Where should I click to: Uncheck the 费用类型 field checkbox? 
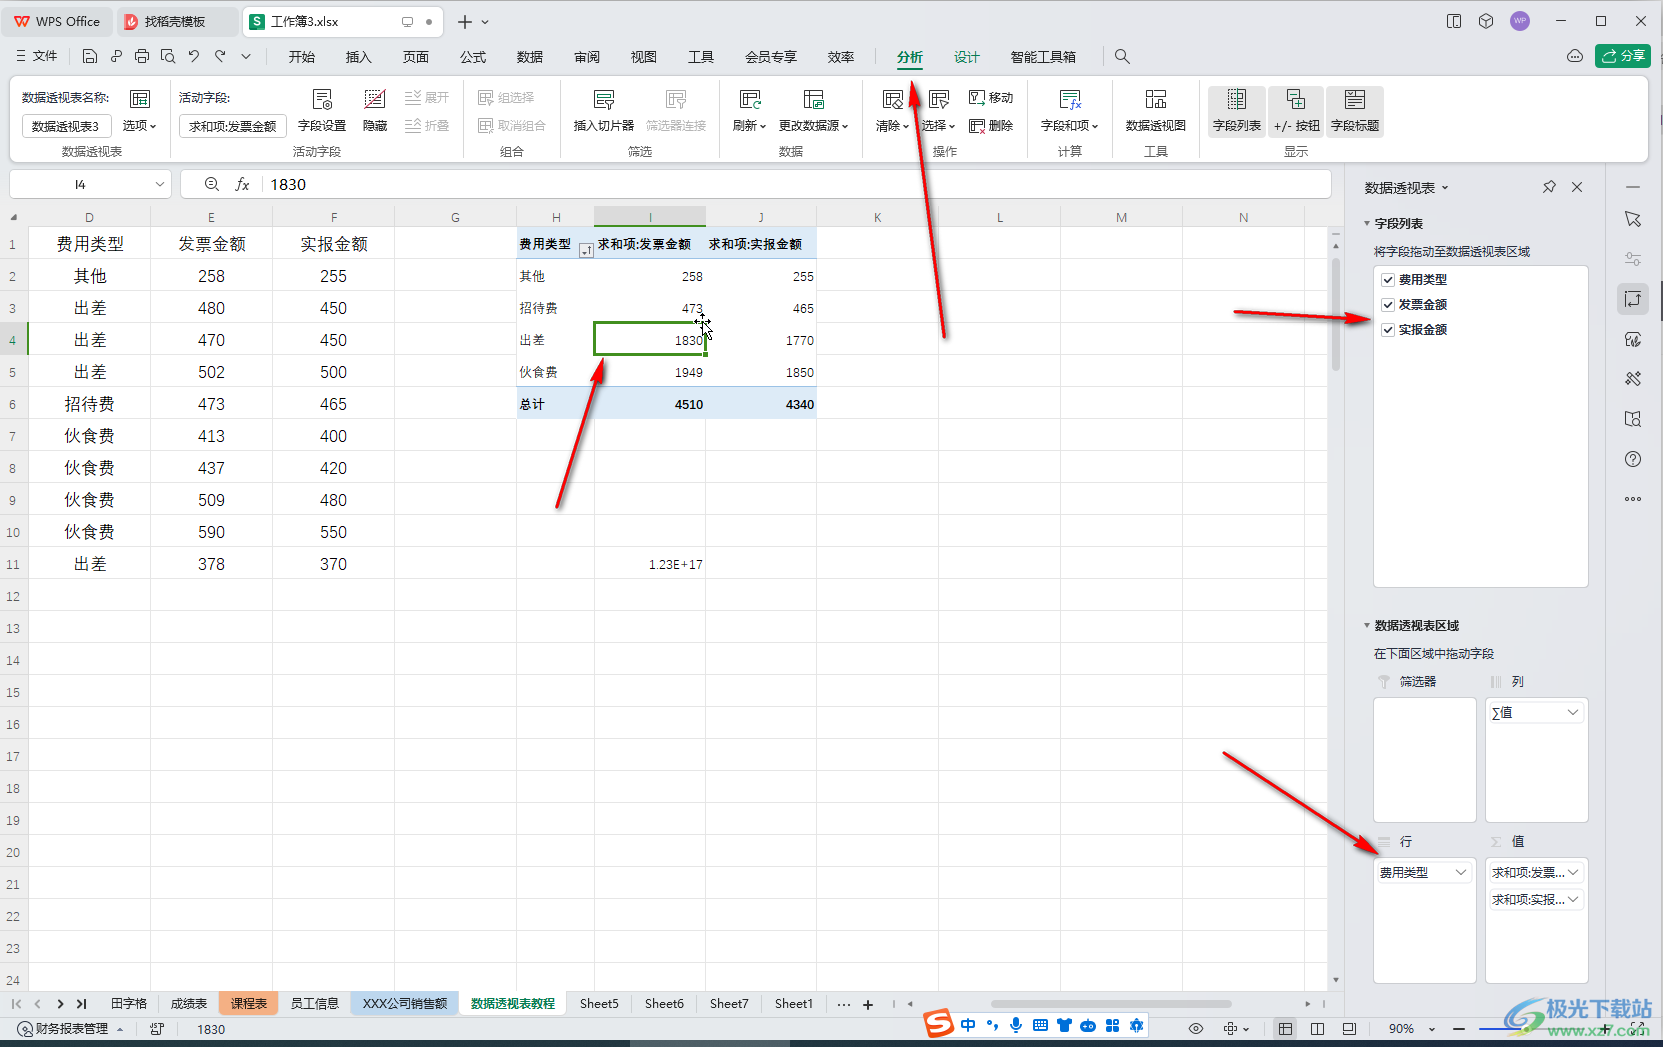click(1388, 280)
